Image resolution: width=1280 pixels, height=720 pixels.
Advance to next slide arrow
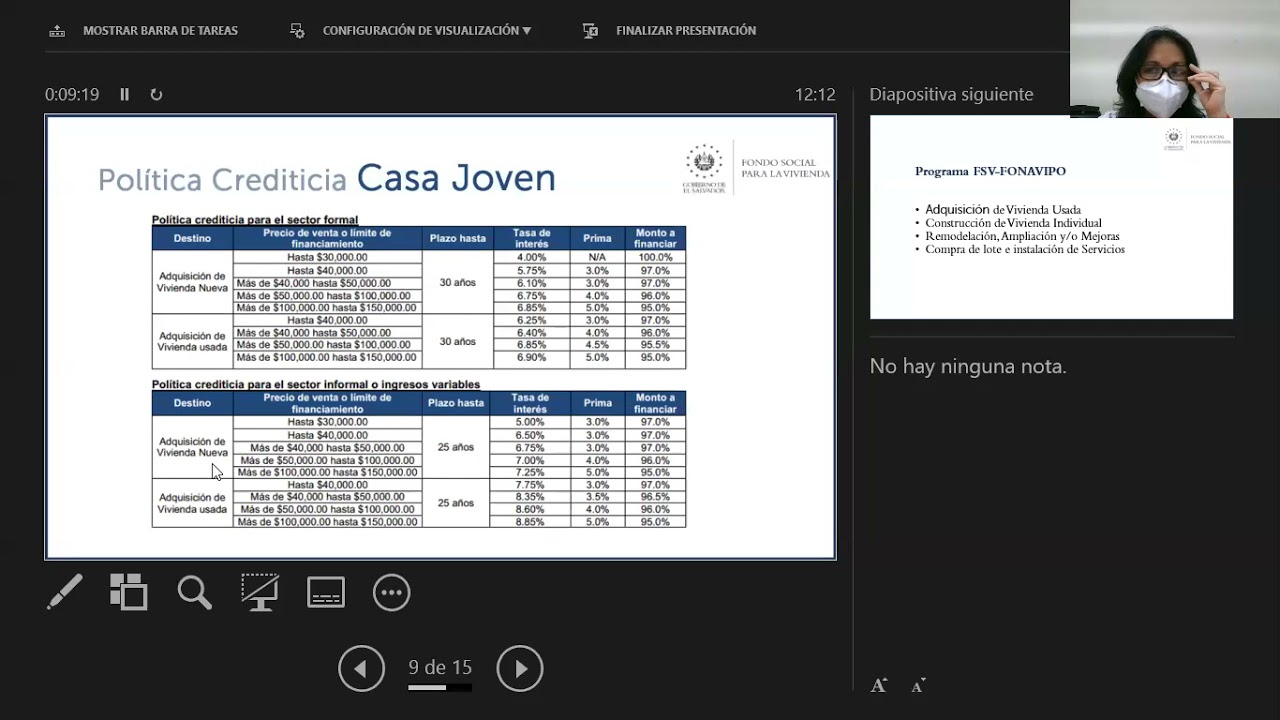[x=520, y=668]
